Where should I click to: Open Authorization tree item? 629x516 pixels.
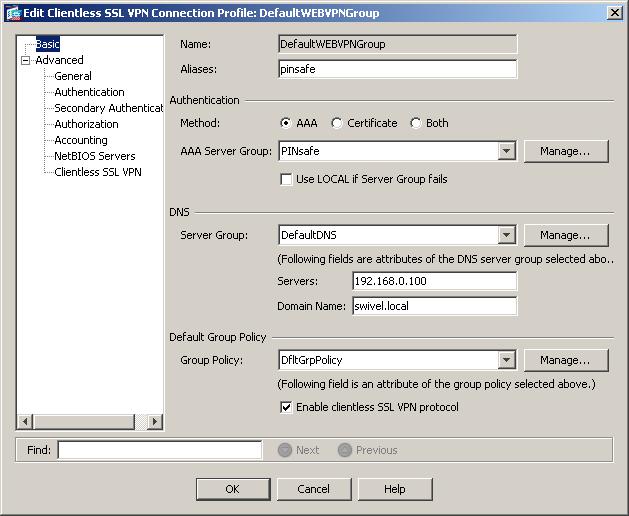[x=86, y=124]
